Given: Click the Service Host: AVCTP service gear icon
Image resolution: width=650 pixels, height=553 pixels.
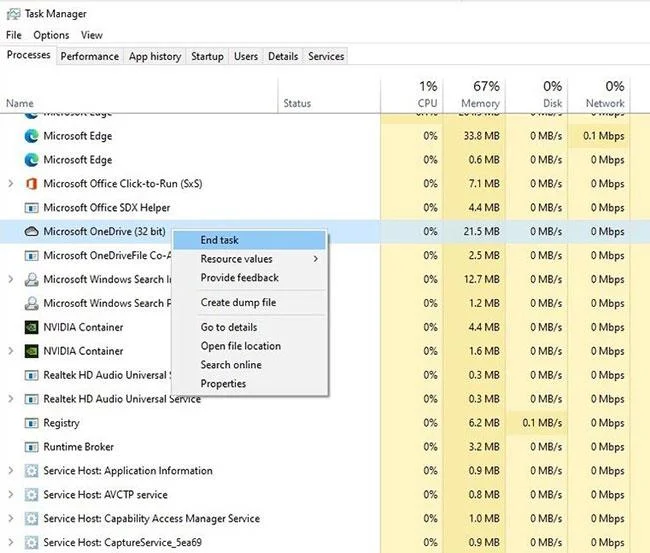Looking at the screenshot, I should pyautogui.click(x=32, y=495).
